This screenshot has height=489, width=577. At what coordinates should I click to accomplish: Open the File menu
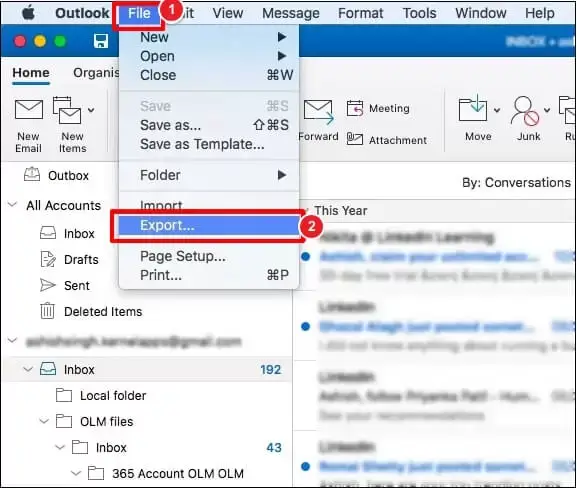click(139, 14)
